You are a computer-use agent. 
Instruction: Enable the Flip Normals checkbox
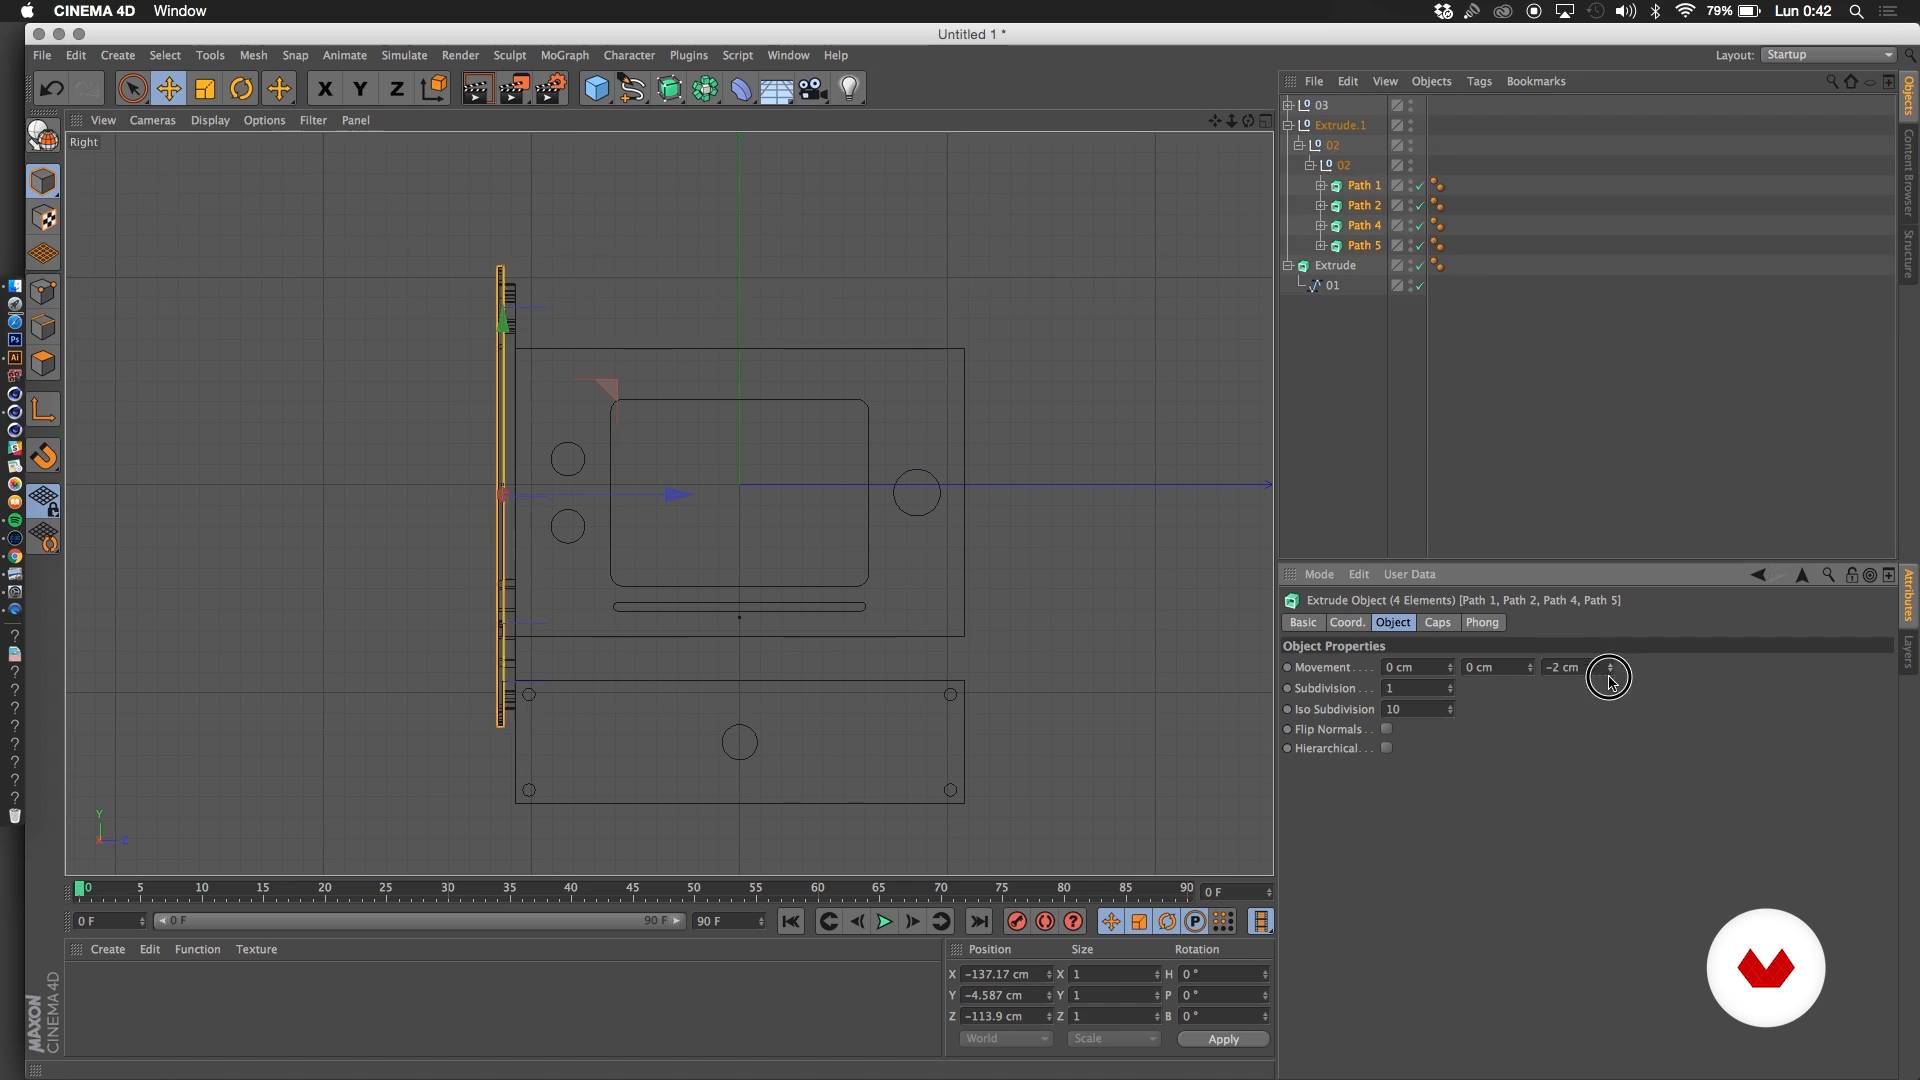(1386, 729)
